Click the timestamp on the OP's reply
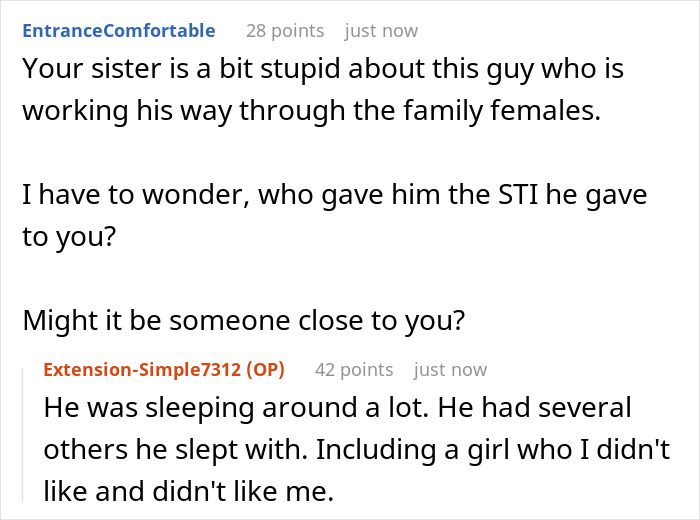Image resolution: width=700 pixels, height=520 pixels. 450,370
